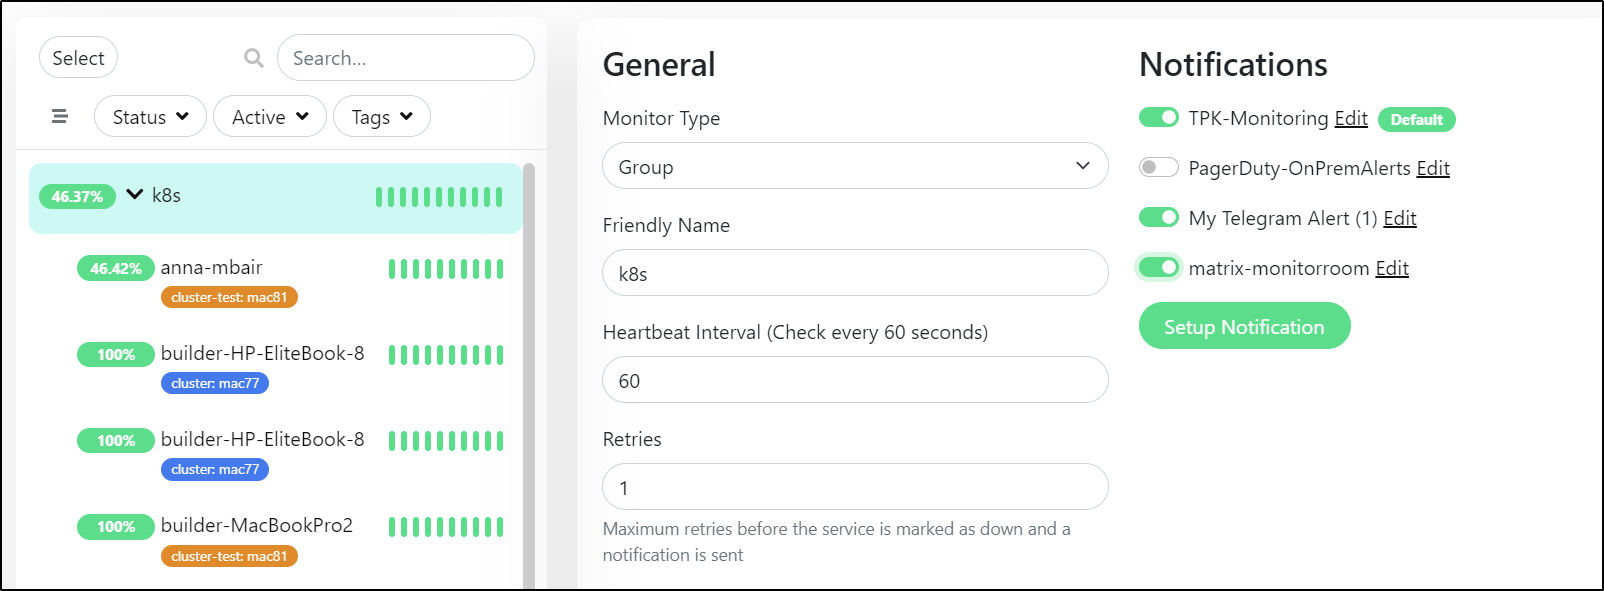
Task: Click the 100% badge for builder-MacBookPro2
Action: click(x=116, y=526)
